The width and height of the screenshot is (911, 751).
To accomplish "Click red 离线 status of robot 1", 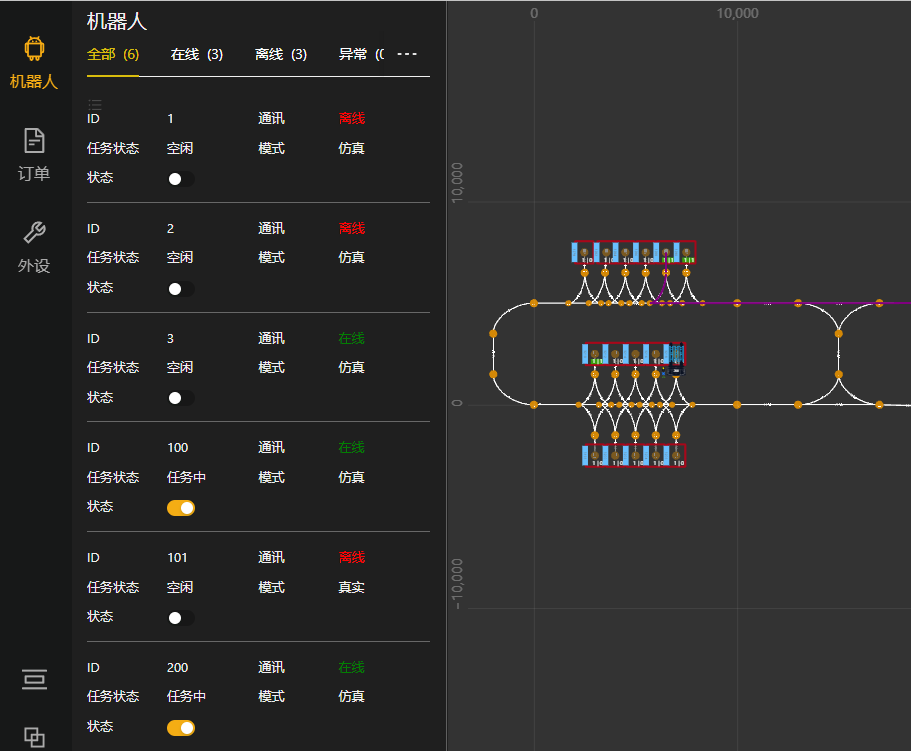I will [352, 118].
